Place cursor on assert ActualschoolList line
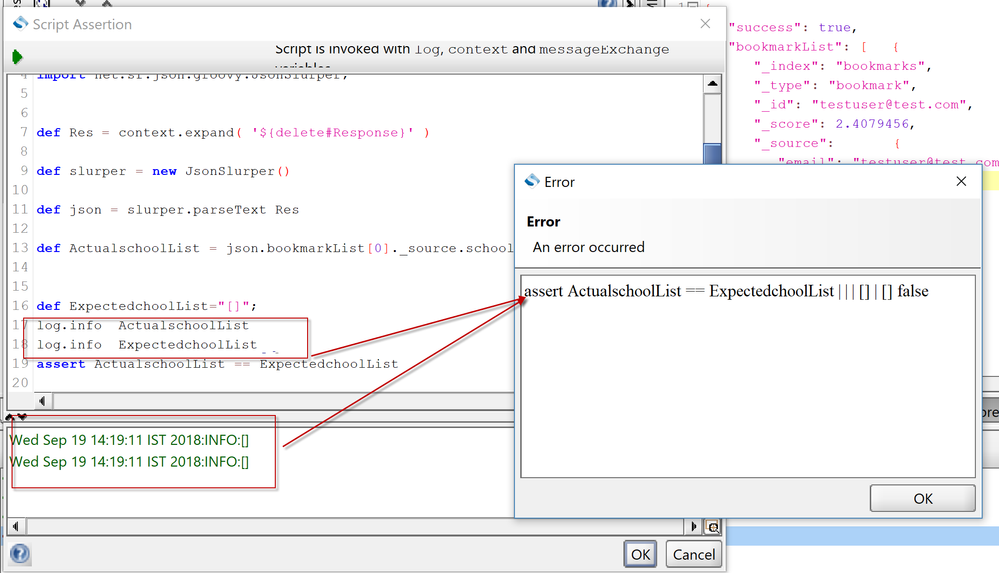The image size is (999, 573). (x=216, y=364)
